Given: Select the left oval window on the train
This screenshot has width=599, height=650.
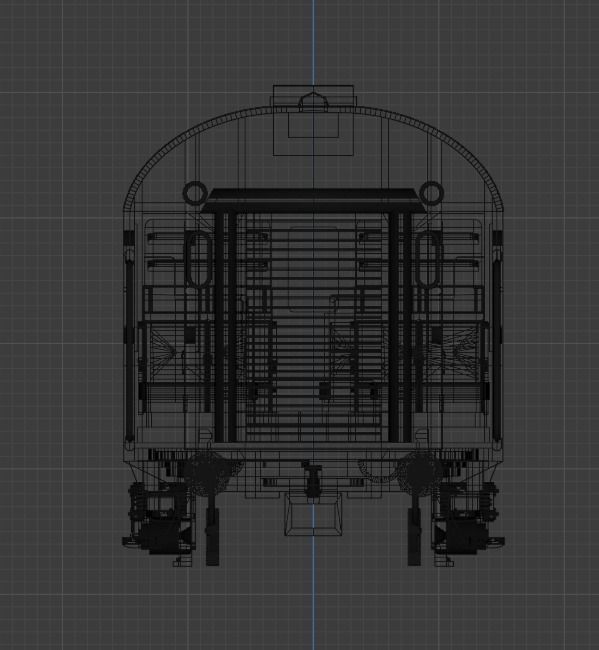Looking at the screenshot, I should tap(198, 260).
